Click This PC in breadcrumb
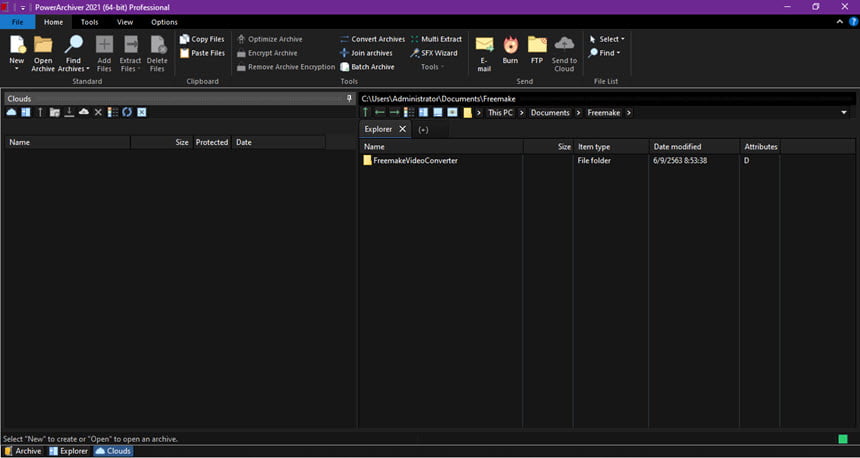This screenshot has height=458, width=860. click(x=500, y=112)
